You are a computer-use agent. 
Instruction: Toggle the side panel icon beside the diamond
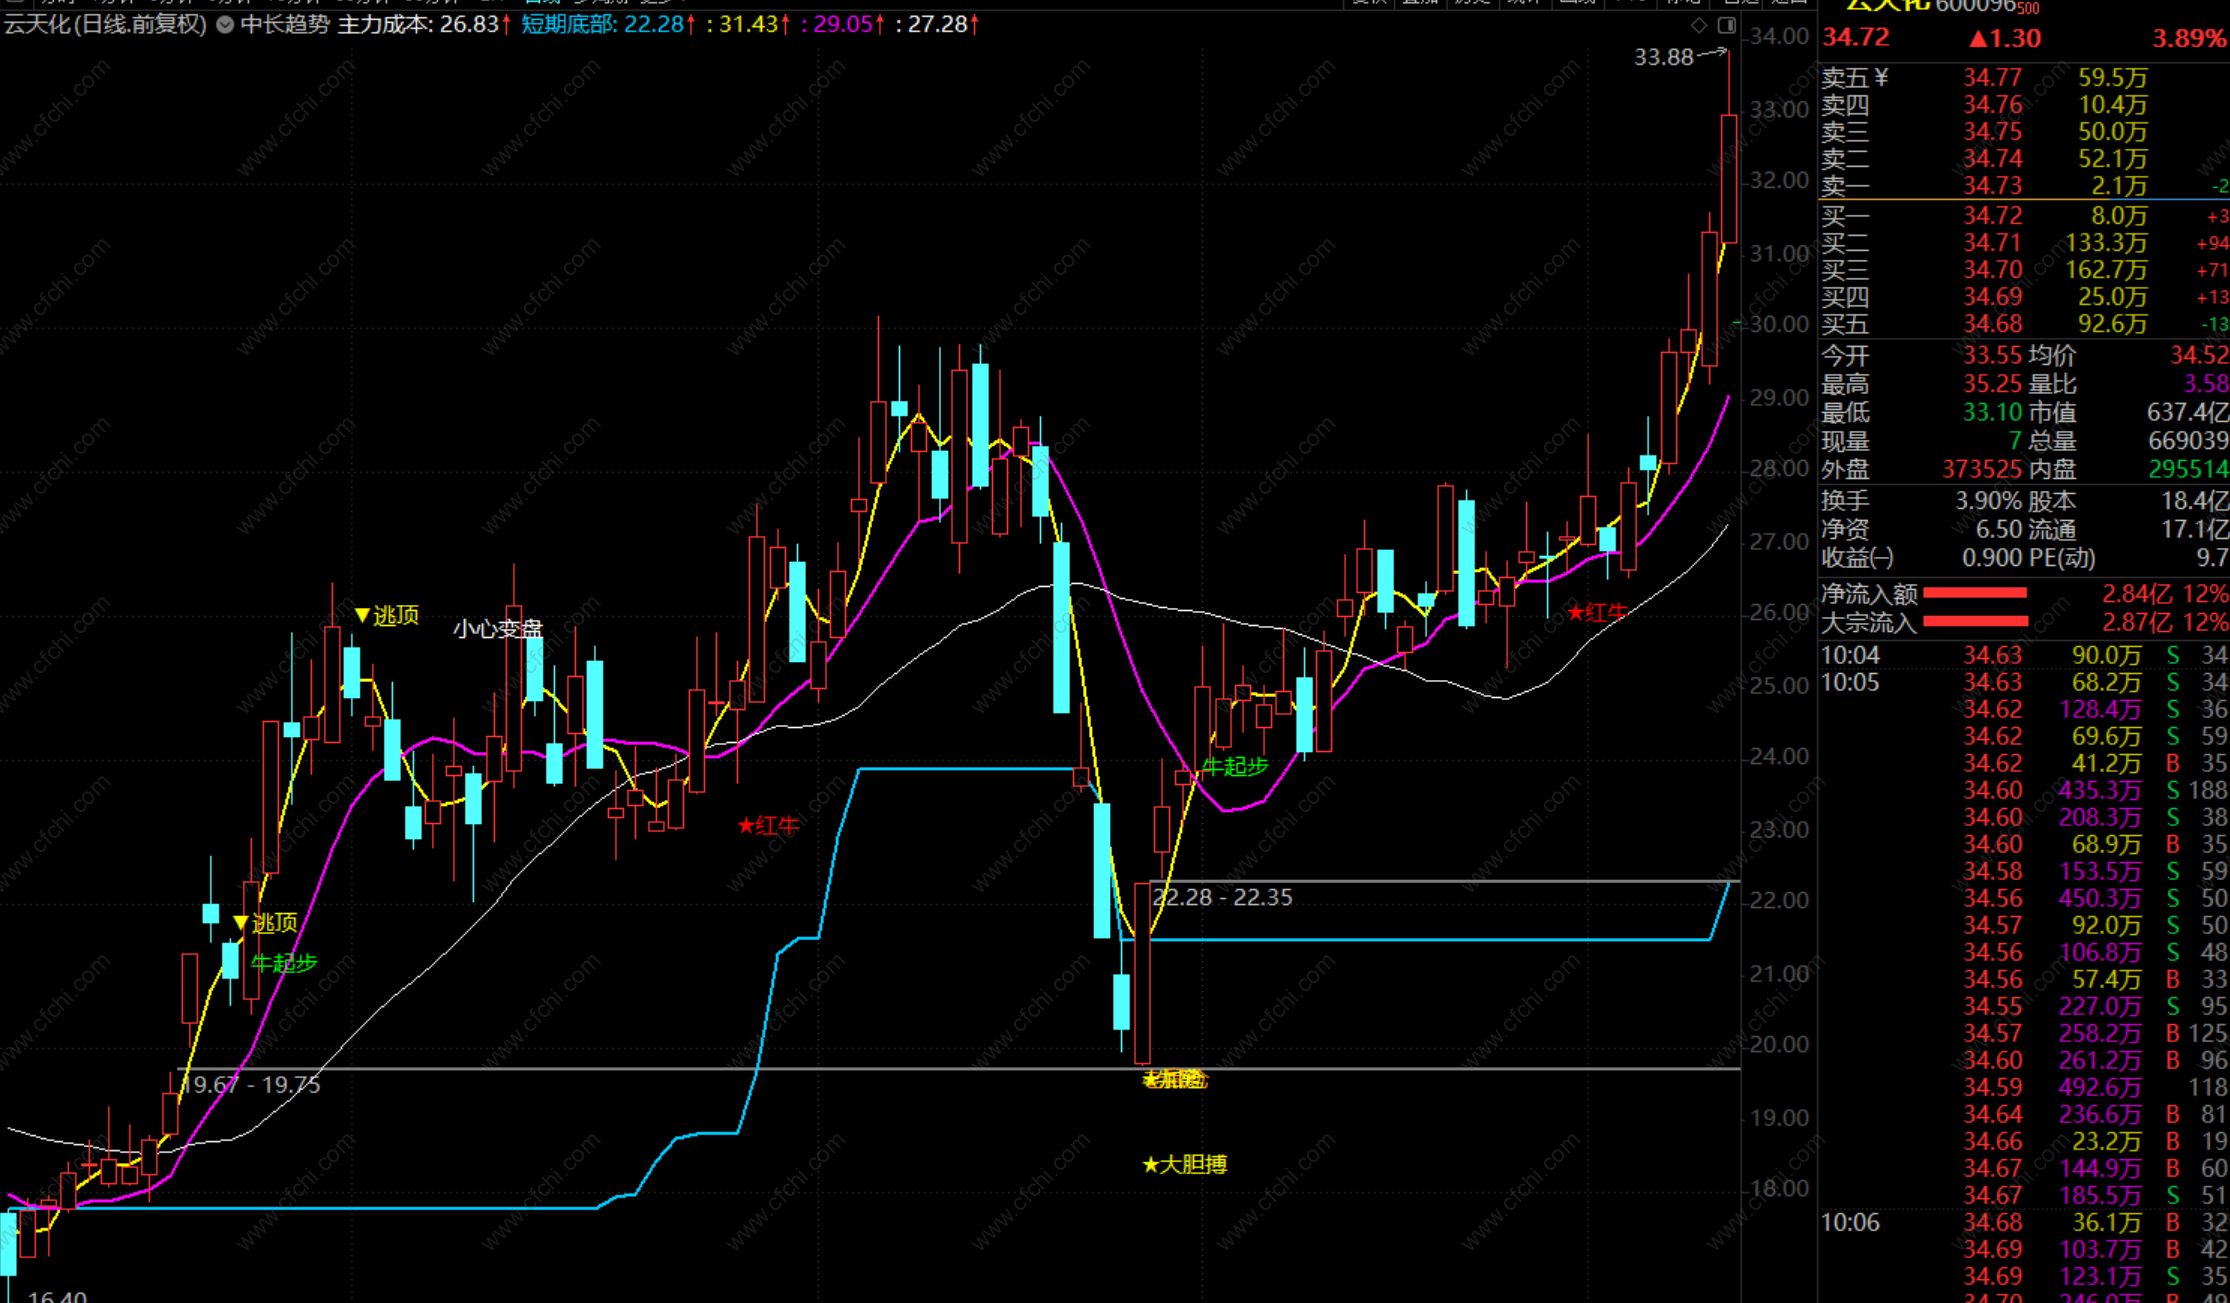pyautogui.click(x=1727, y=25)
